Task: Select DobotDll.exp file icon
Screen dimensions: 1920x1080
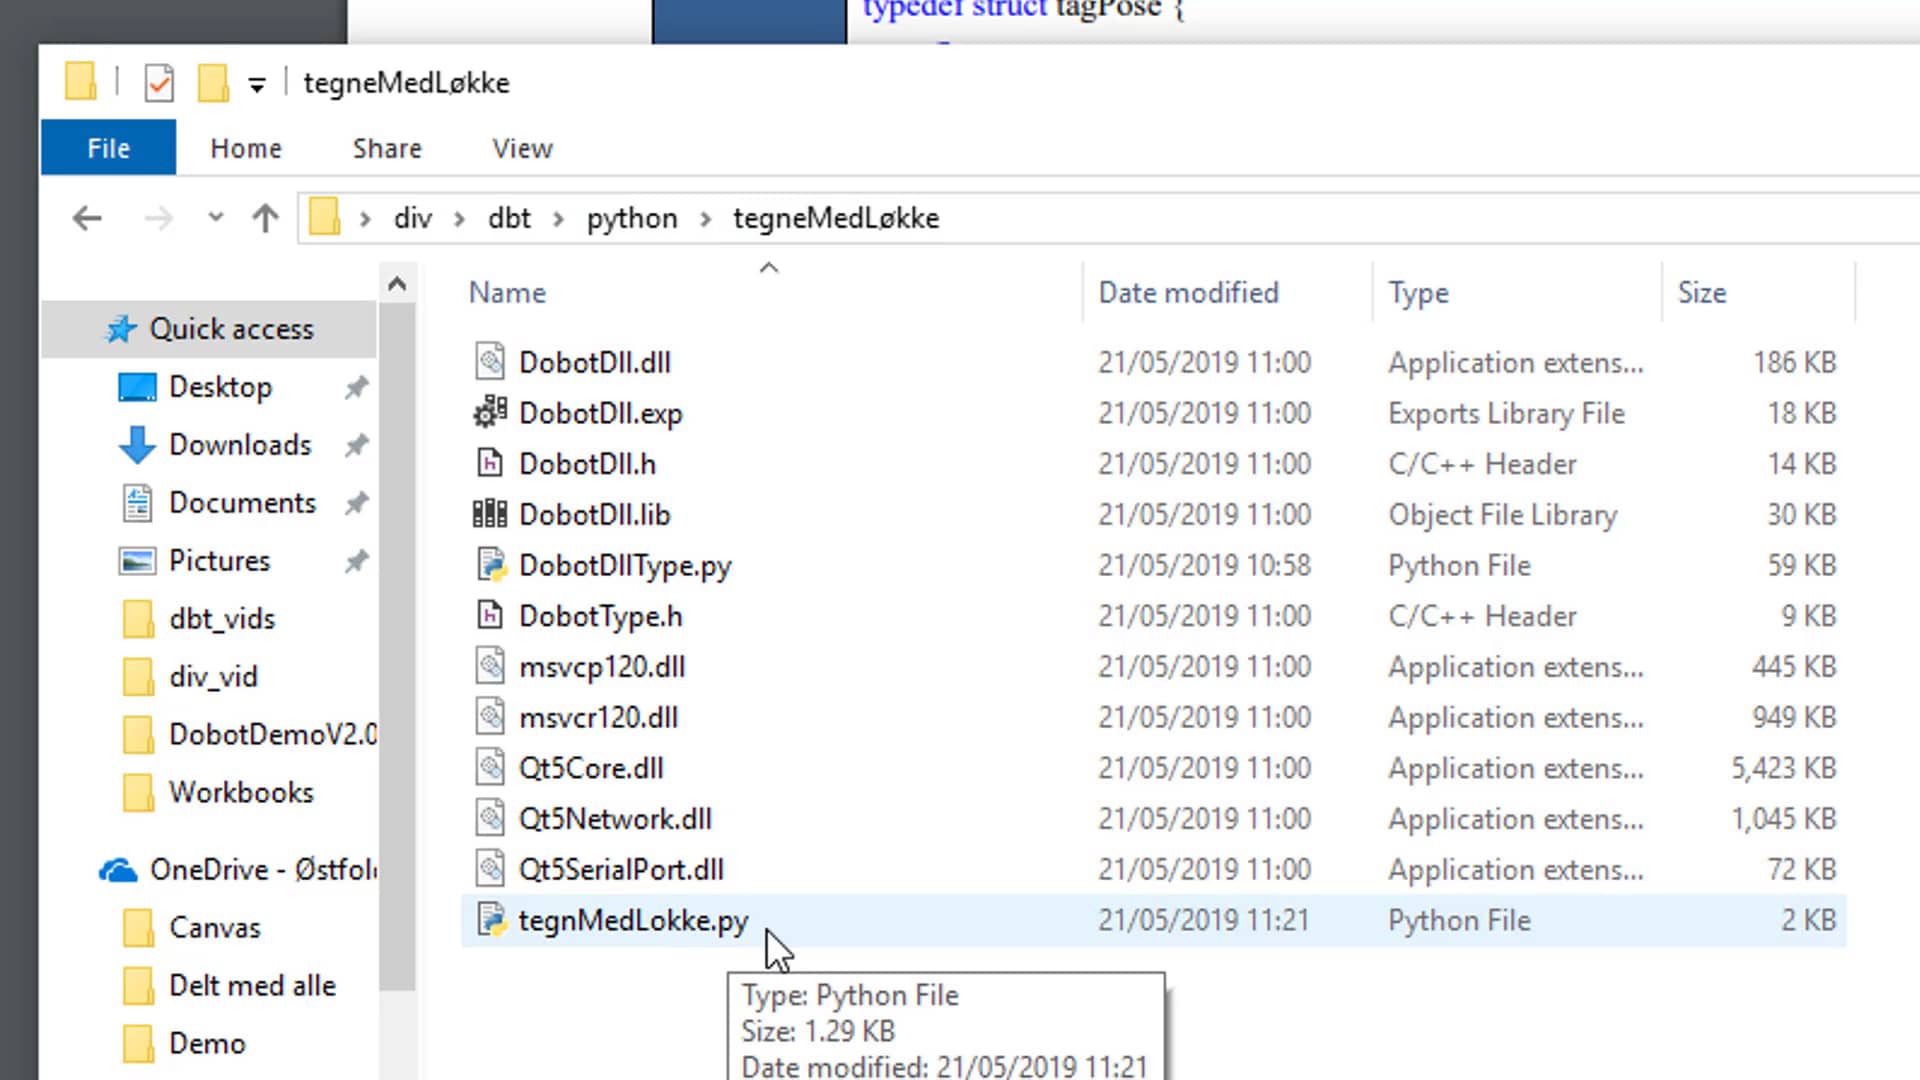Action: 490,413
